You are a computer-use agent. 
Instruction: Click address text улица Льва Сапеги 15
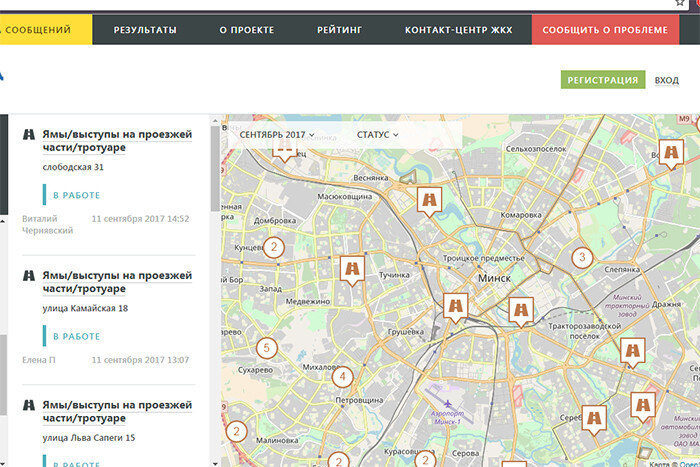pyautogui.click(x=89, y=438)
